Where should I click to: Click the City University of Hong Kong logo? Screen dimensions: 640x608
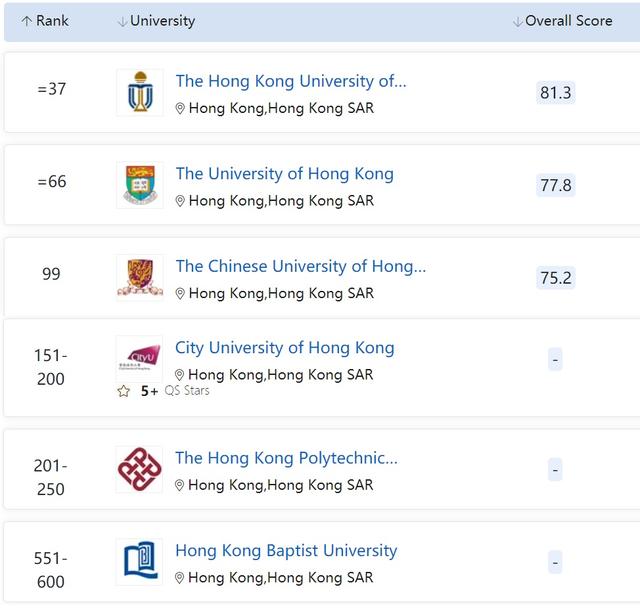(139, 358)
